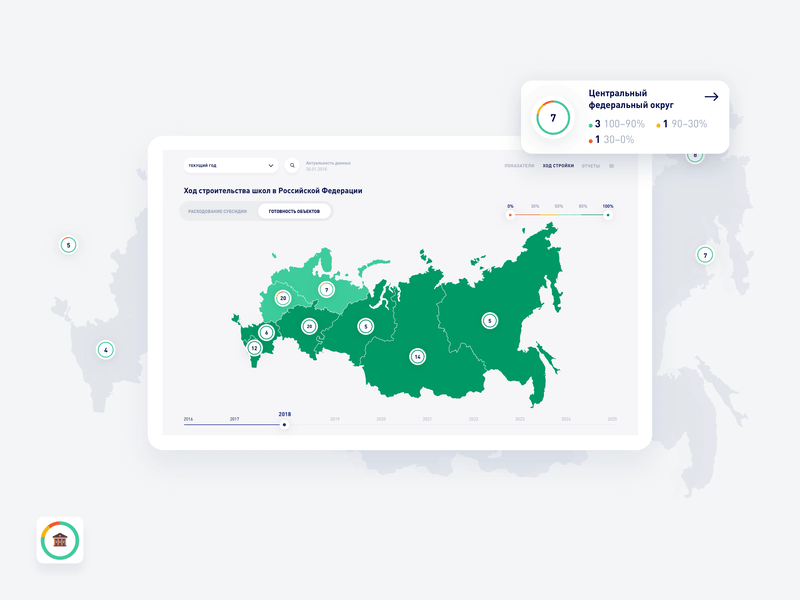800x600 pixels.
Task: Select the circle marker showing 20 in the northwest
Action: [283, 297]
